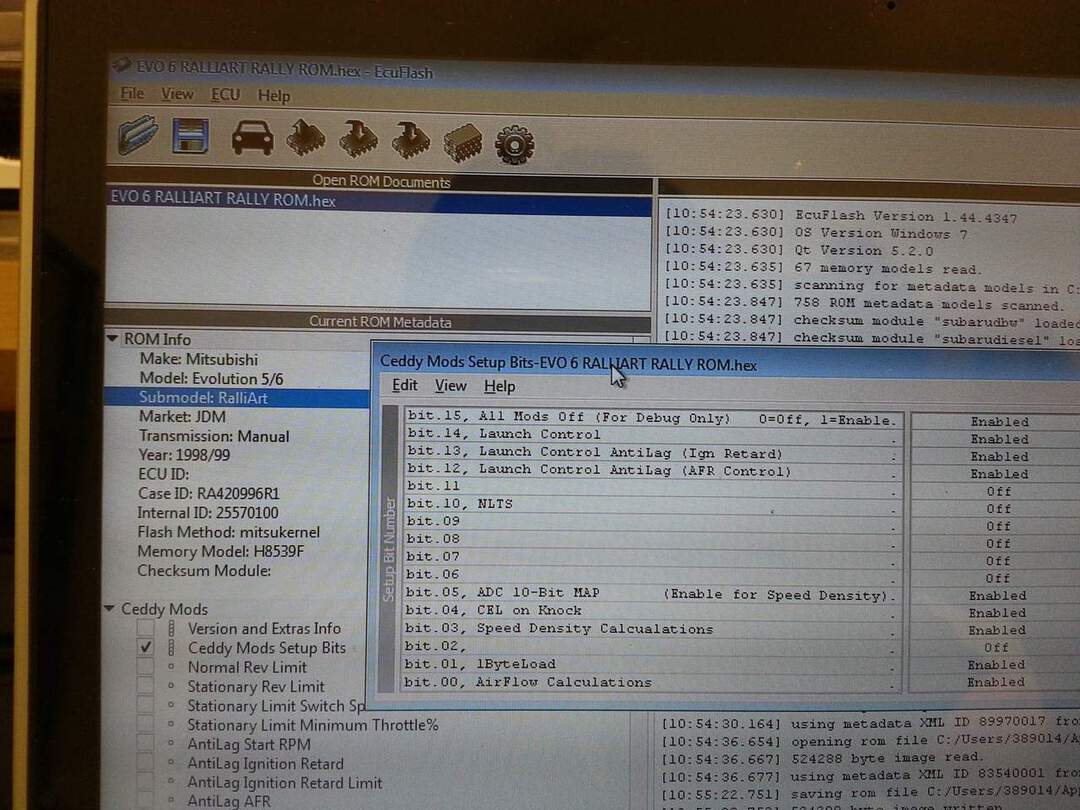Open the File menu in the main window

132,93
